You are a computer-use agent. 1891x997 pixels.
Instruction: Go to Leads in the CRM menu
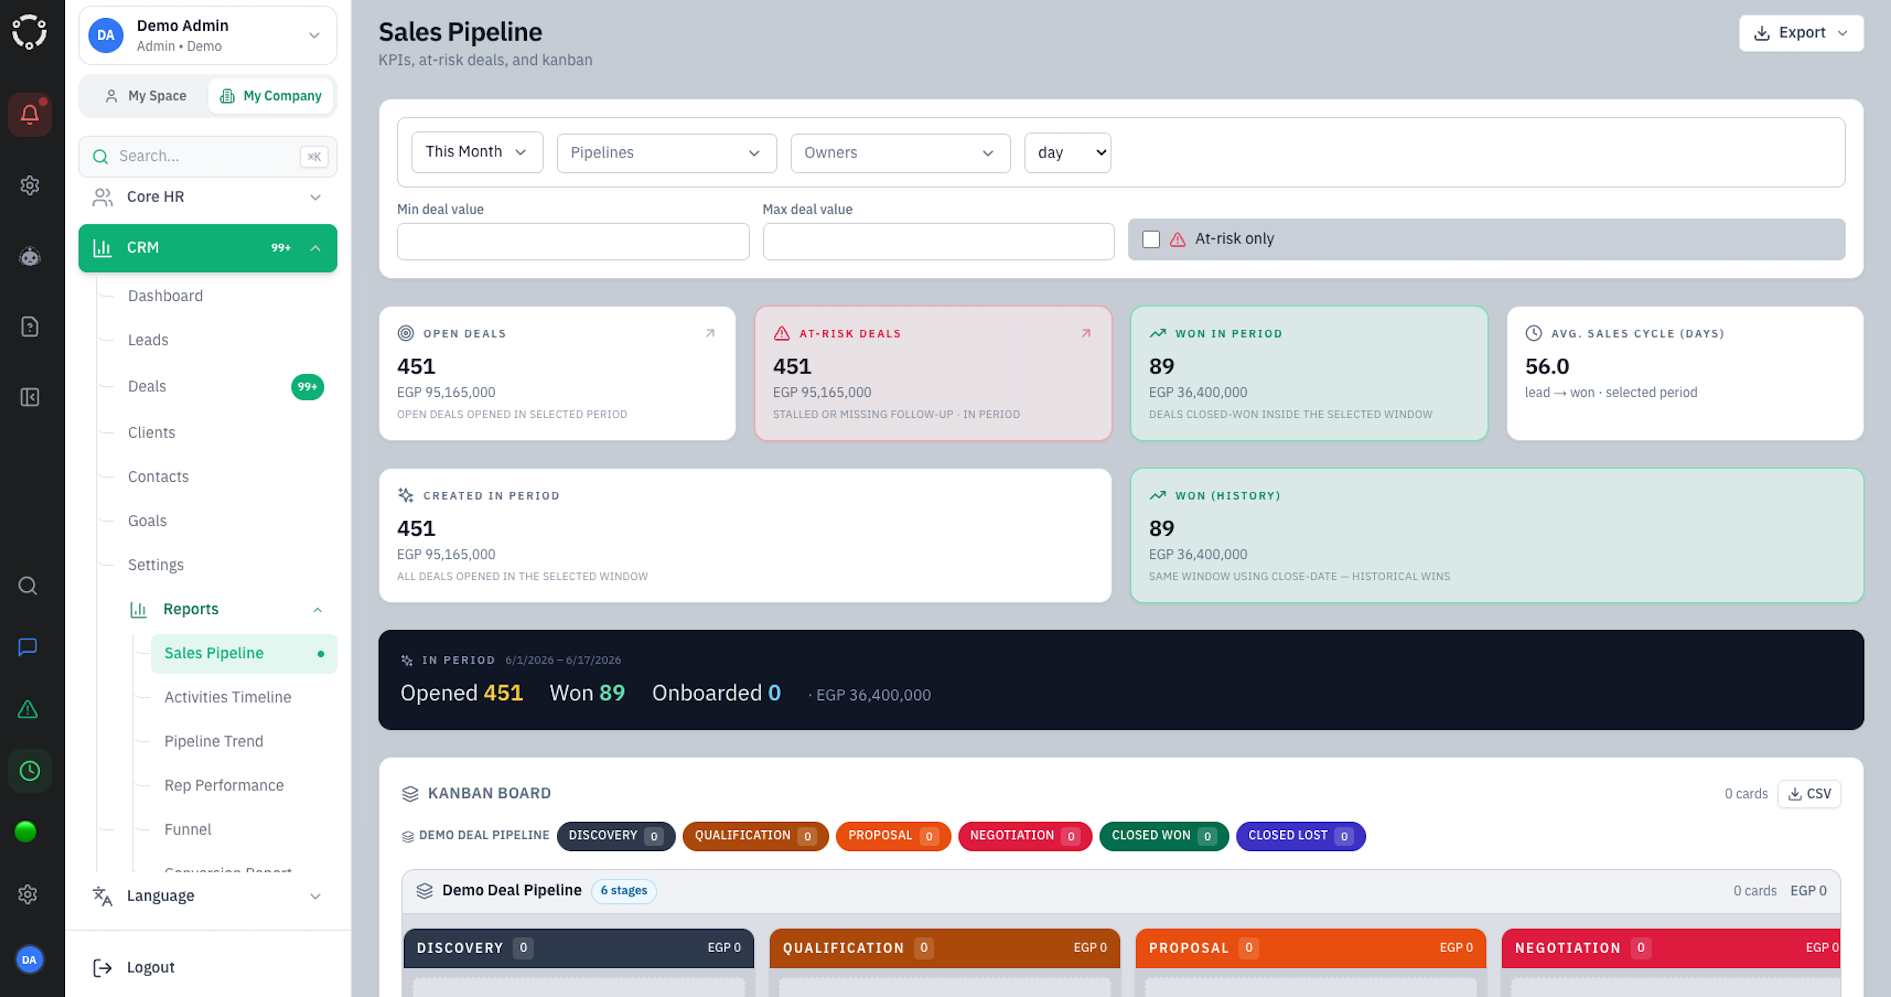pos(148,340)
